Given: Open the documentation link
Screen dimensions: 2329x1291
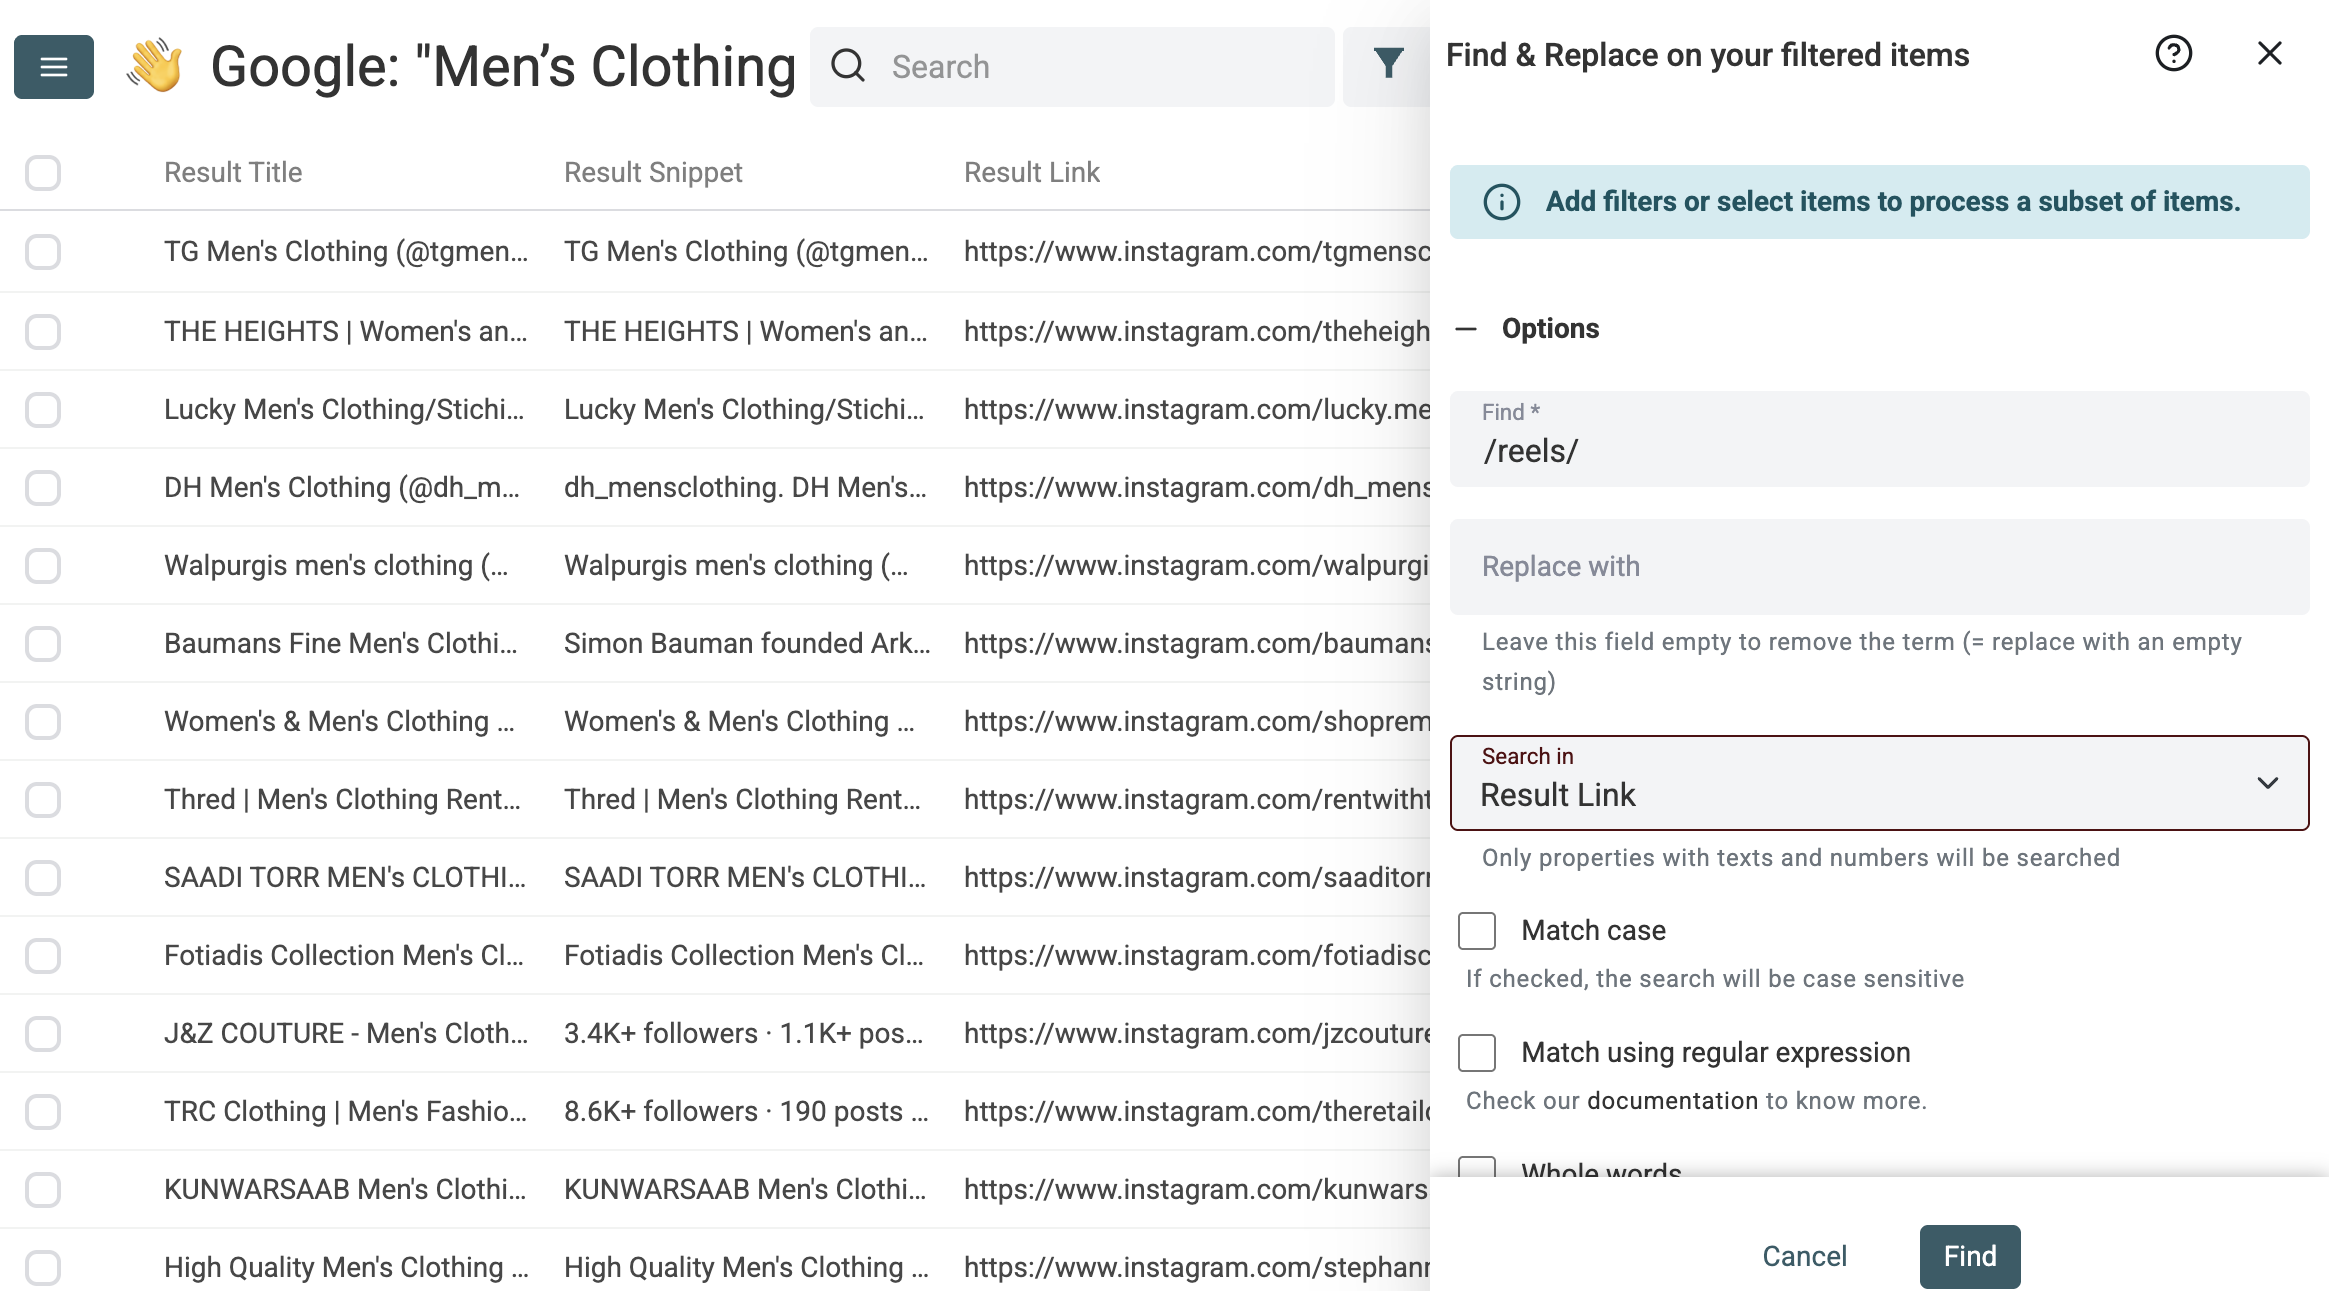Looking at the screenshot, I should point(1672,1101).
